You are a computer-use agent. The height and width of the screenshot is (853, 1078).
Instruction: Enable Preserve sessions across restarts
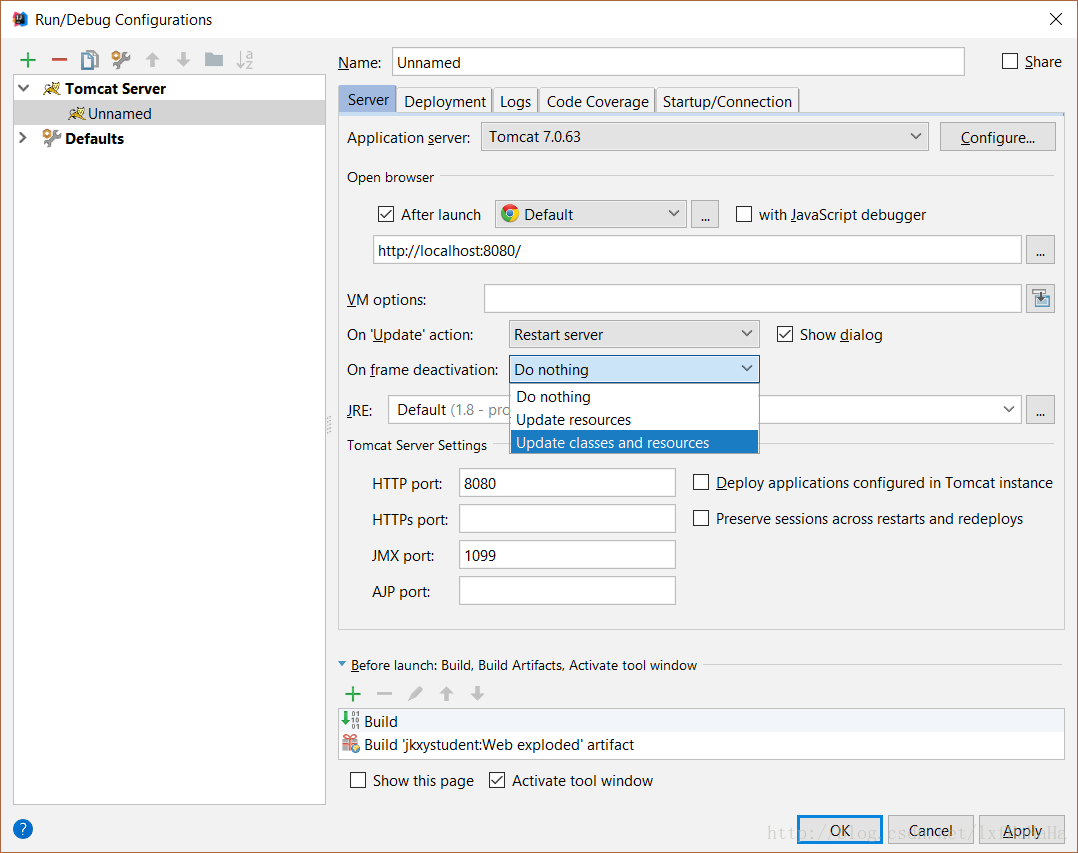click(x=701, y=518)
